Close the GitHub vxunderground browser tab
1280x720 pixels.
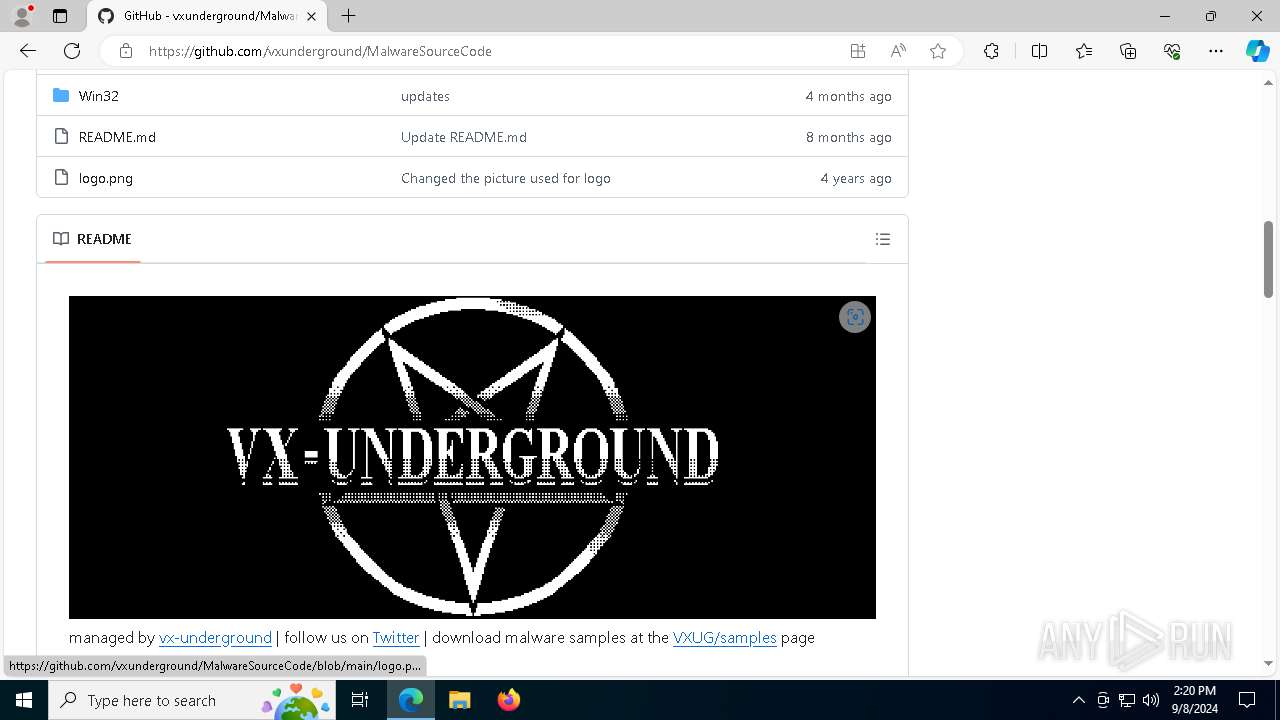pyautogui.click(x=310, y=16)
